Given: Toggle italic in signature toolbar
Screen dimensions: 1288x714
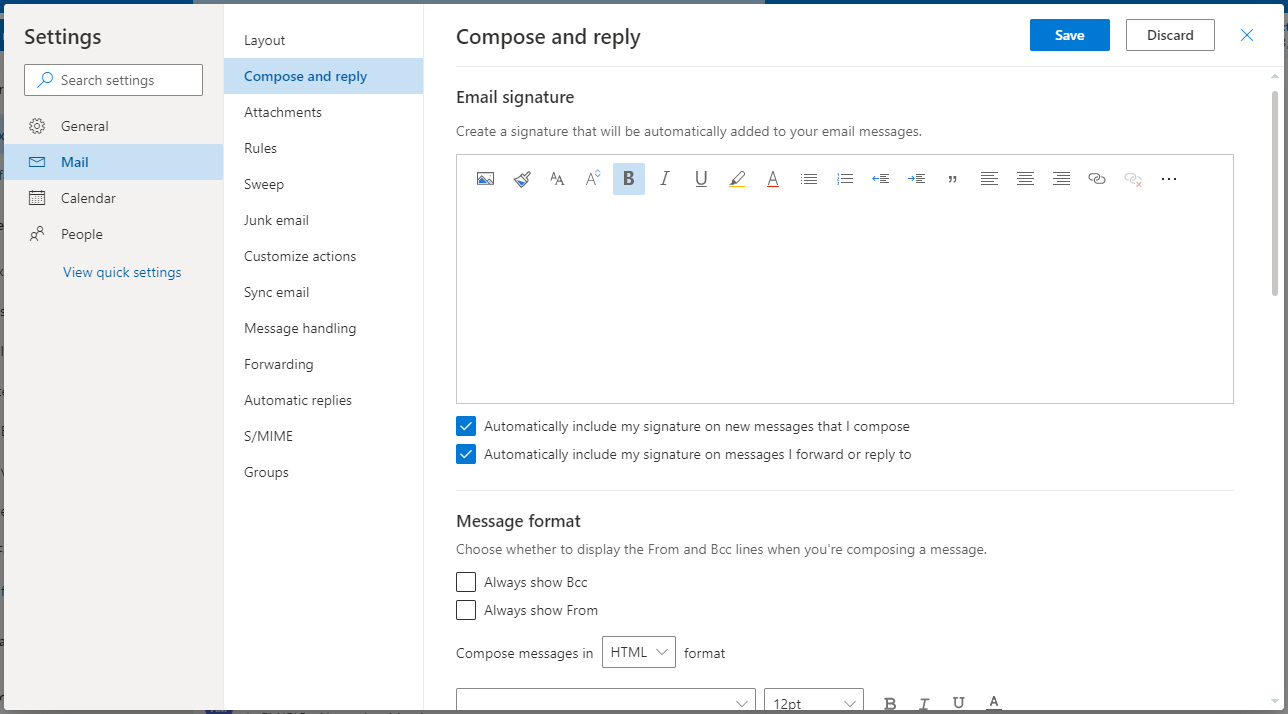Looking at the screenshot, I should click(x=665, y=179).
